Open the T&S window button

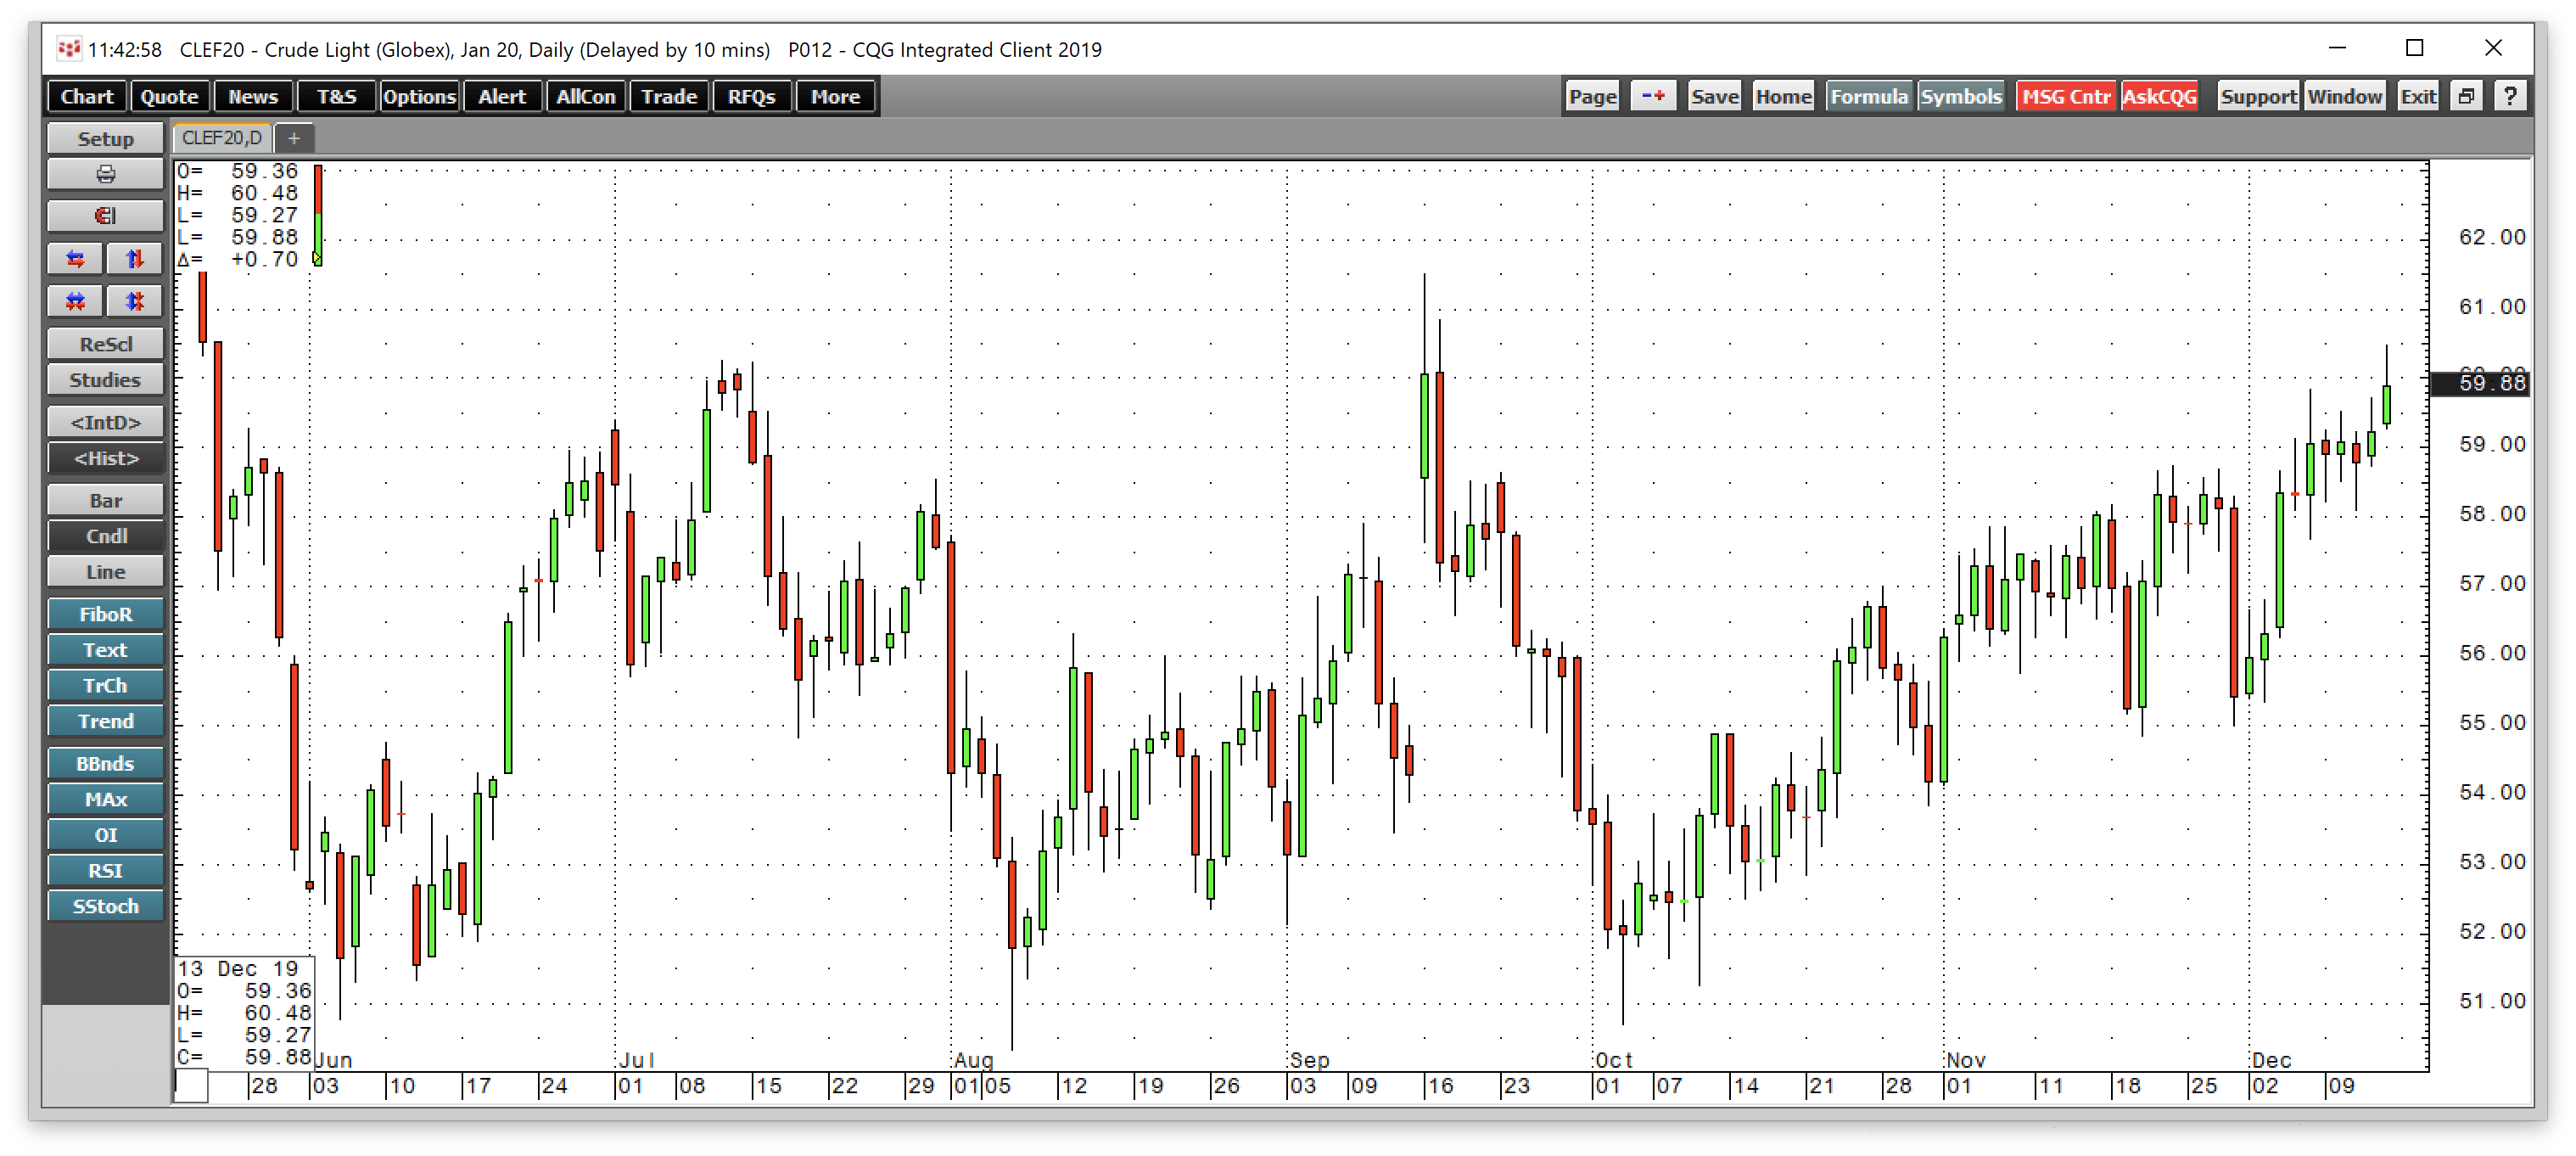(x=336, y=96)
